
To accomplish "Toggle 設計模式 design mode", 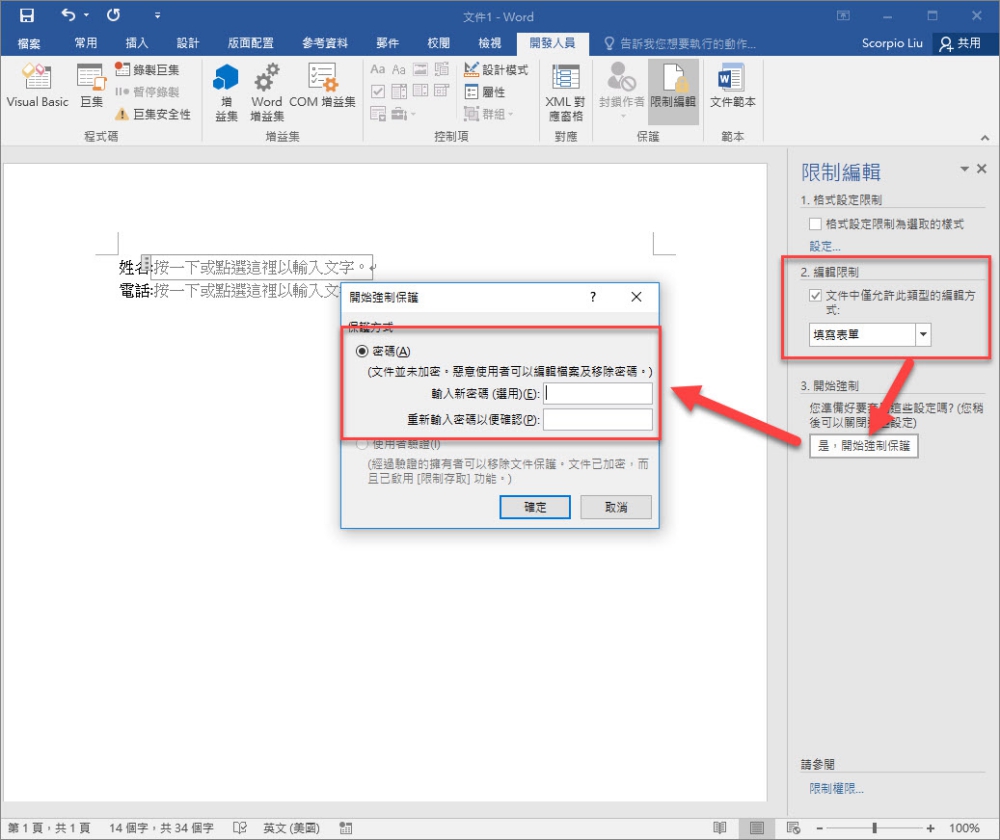I will [x=496, y=70].
